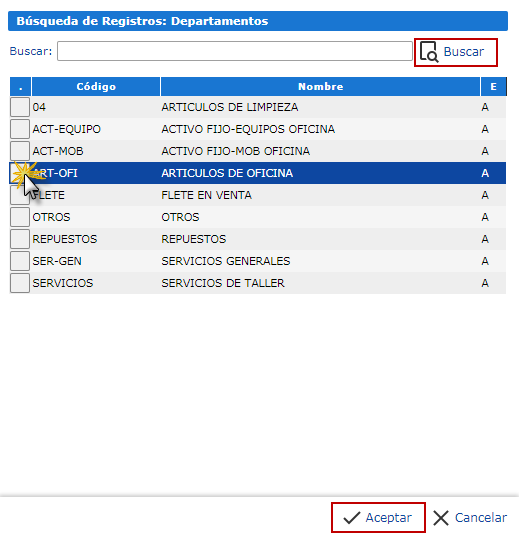Click the Cancelar text link

481,518
